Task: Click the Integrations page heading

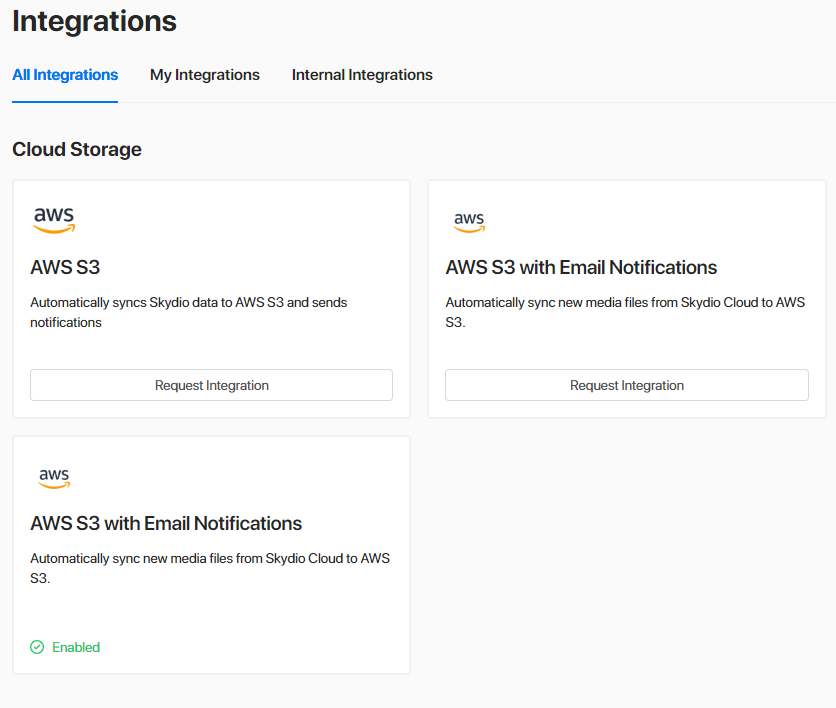Action: coord(94,21)
